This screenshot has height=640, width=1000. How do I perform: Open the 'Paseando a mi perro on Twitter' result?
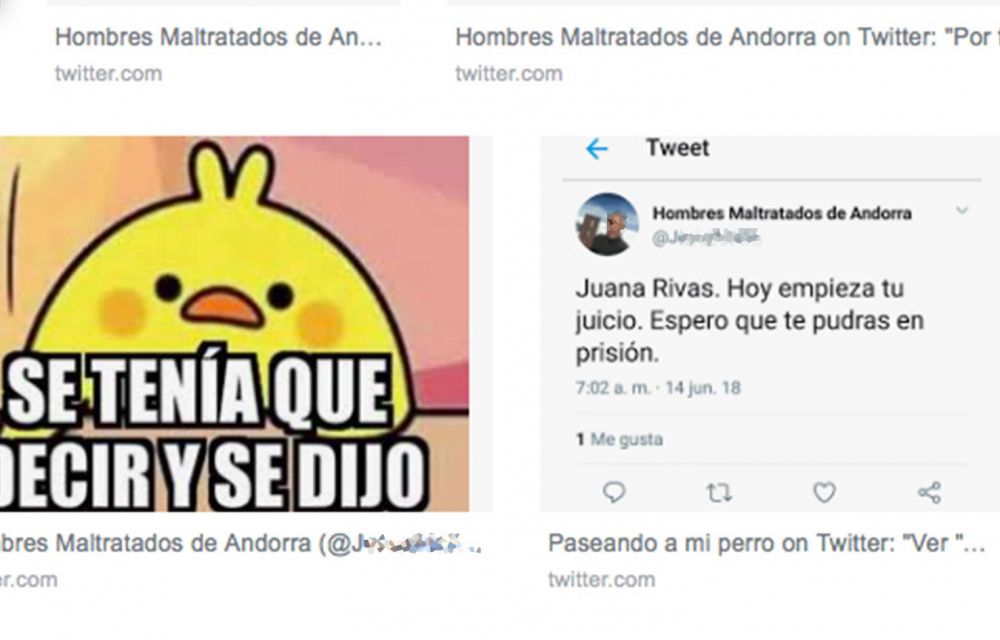coord(766,543)
